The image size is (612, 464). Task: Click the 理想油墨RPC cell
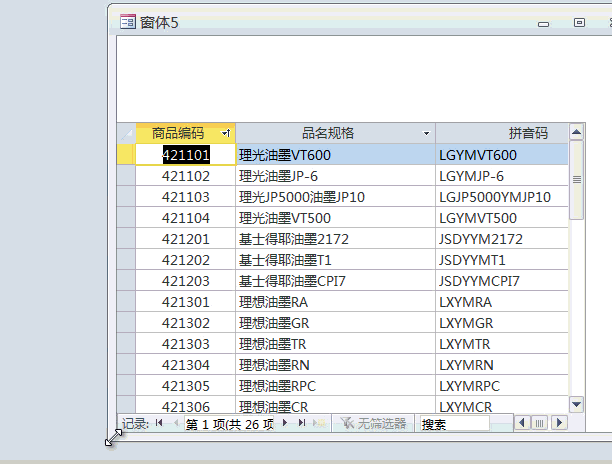336,386
